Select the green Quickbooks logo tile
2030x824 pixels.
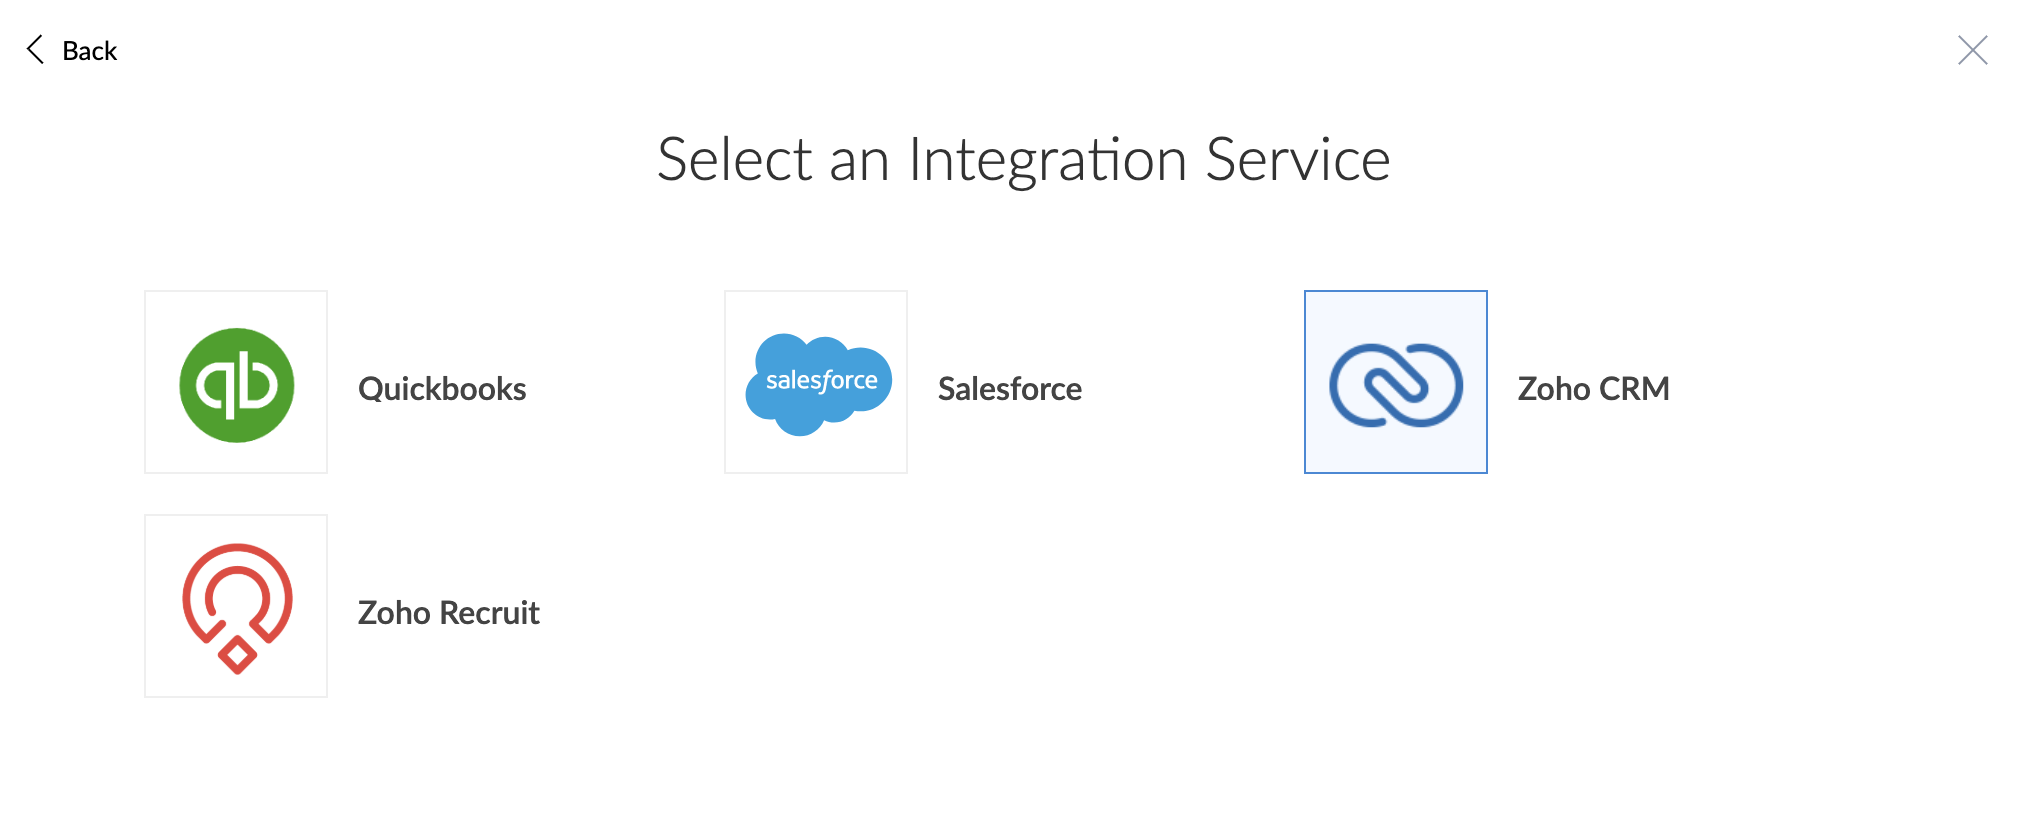(x=236, y=382)
